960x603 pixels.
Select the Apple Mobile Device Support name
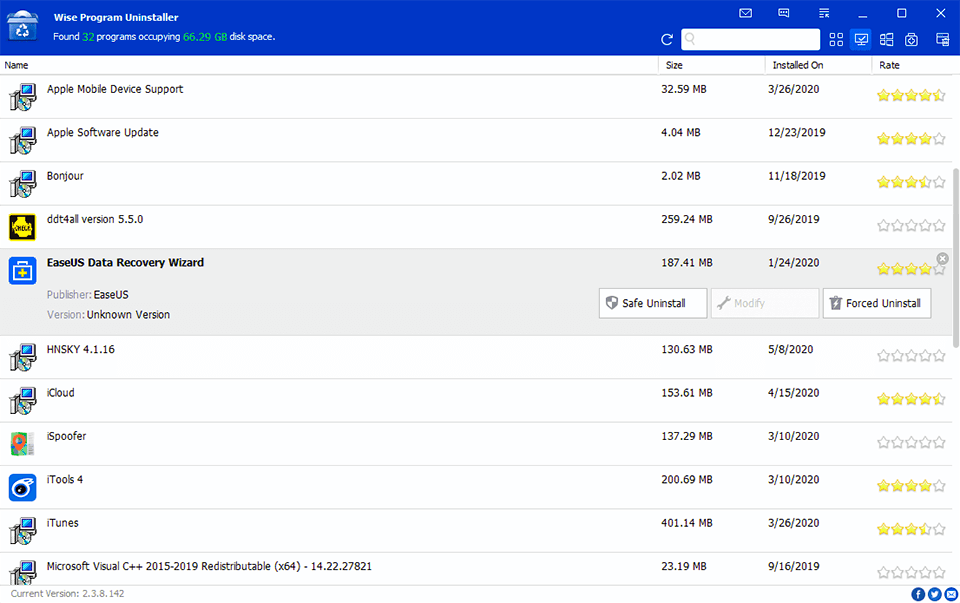coord(115,89)
